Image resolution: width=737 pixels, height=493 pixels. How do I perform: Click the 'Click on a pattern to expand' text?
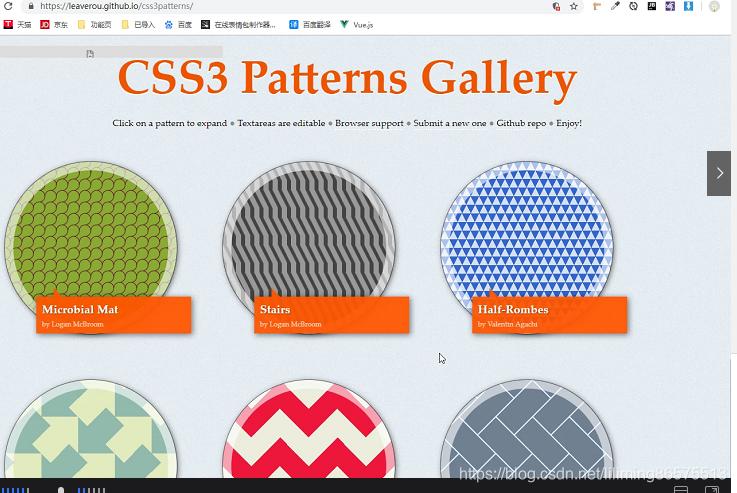[169, 123]
